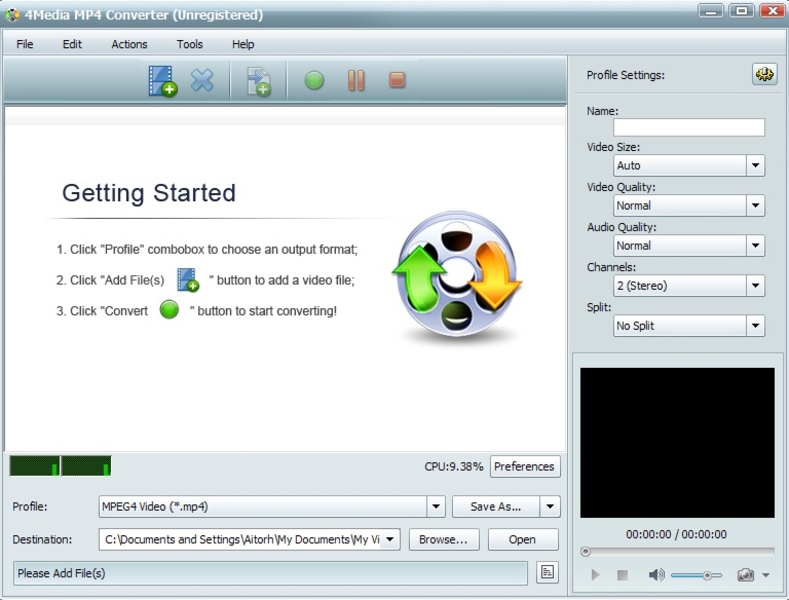Mute the preview speaker icon
The height and width of the screenshot is (600, 789).
coord(656,575)
